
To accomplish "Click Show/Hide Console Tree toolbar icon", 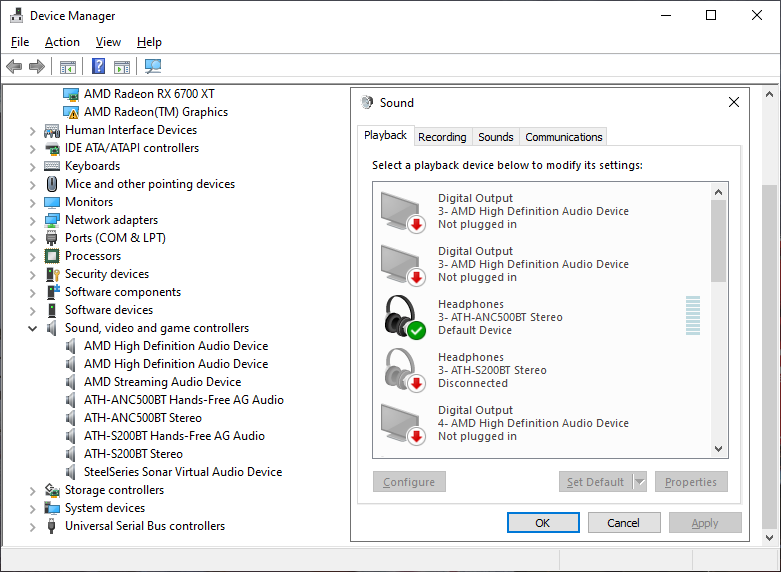I will 68,66.
